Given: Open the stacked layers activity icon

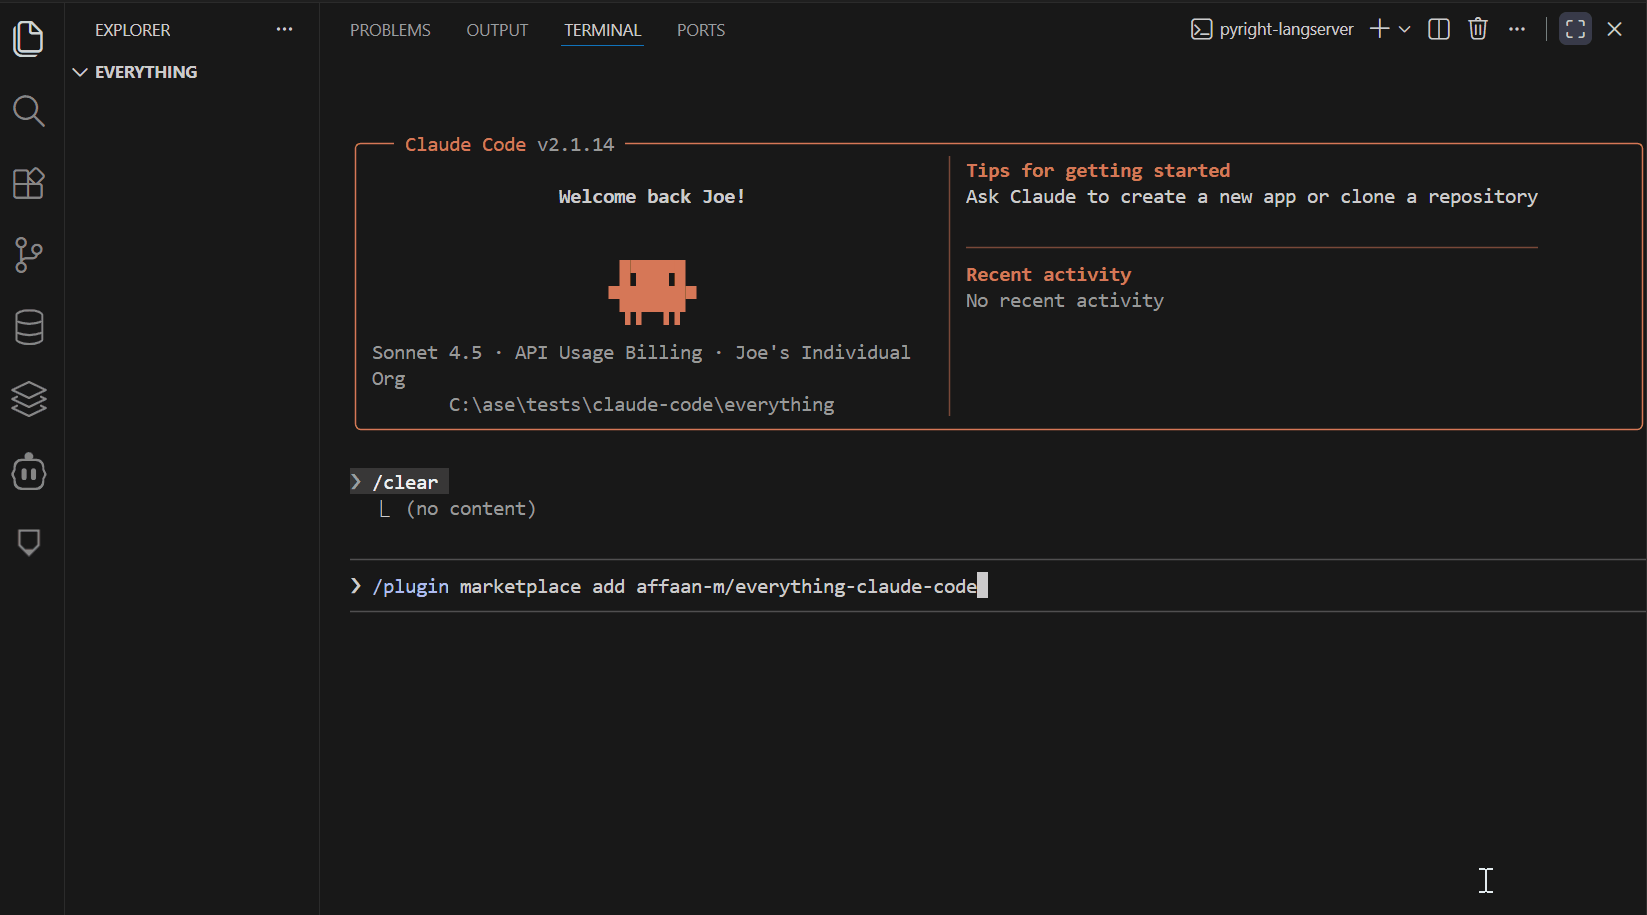Looking at the screenshot, I should tap(29, 399).
